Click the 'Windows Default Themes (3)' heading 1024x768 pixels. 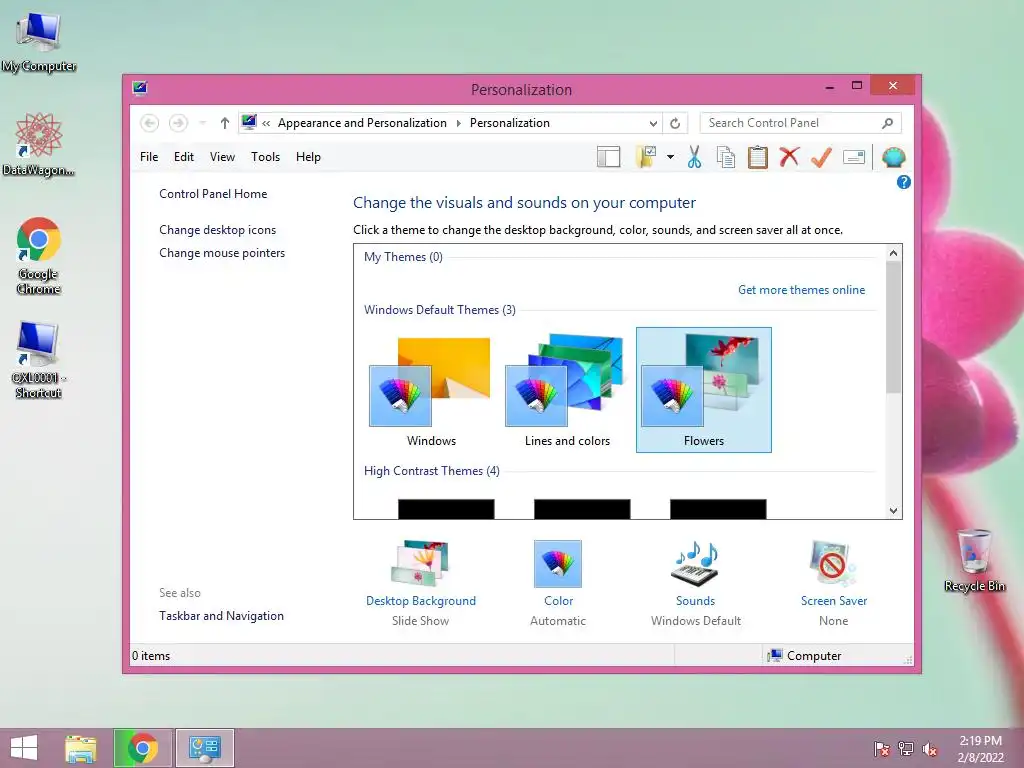pos(440,310)
